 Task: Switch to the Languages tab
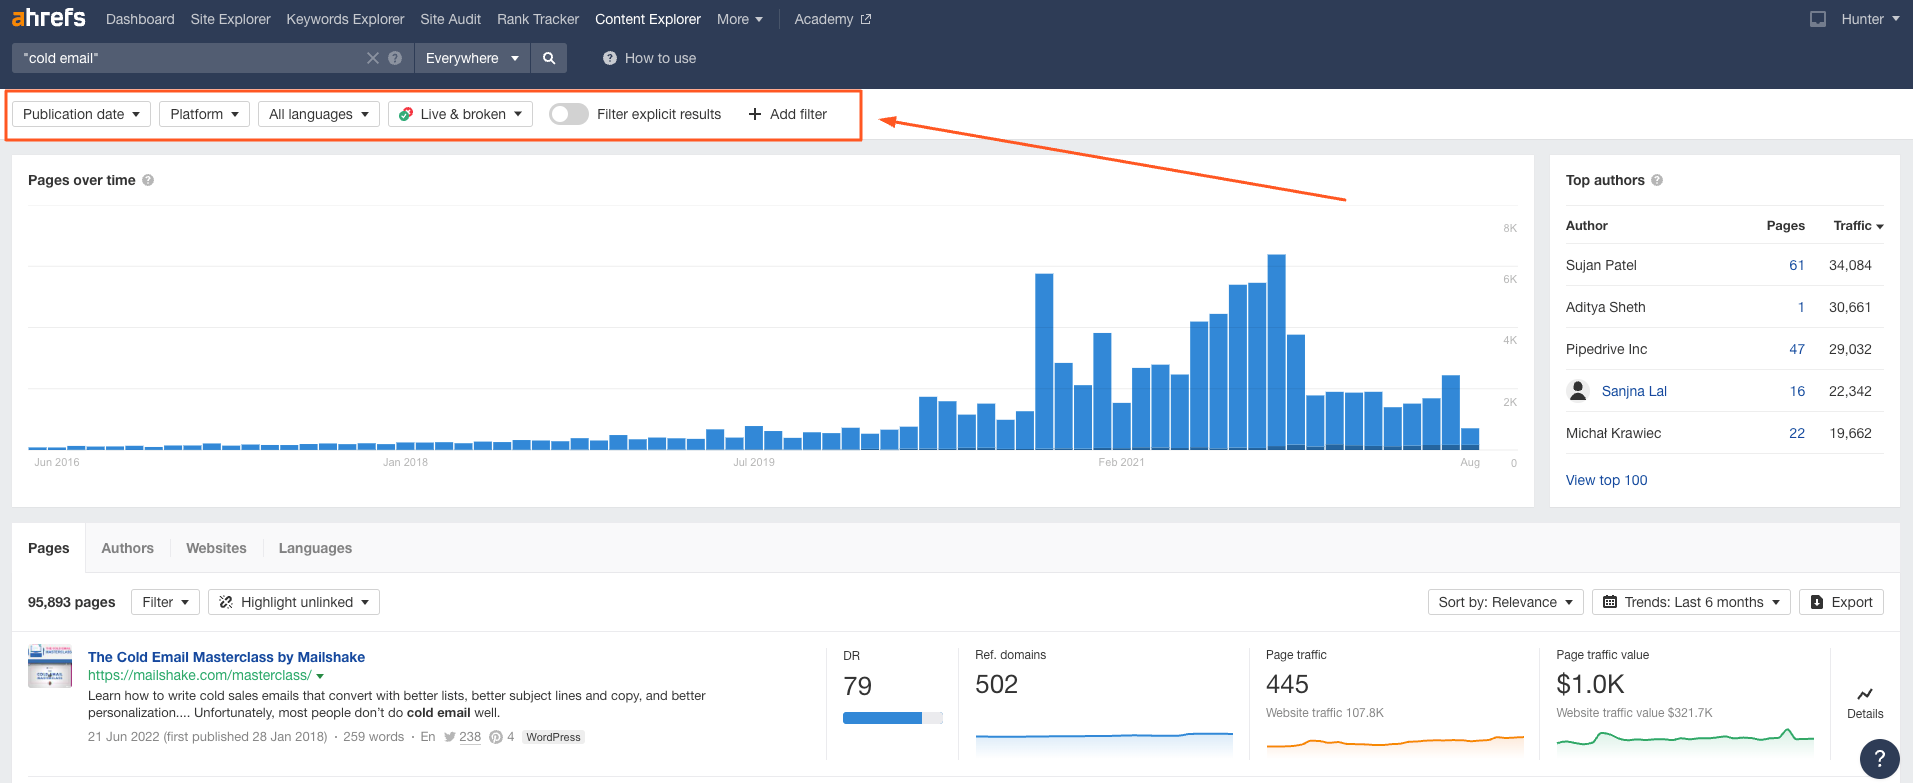(315, 548)
